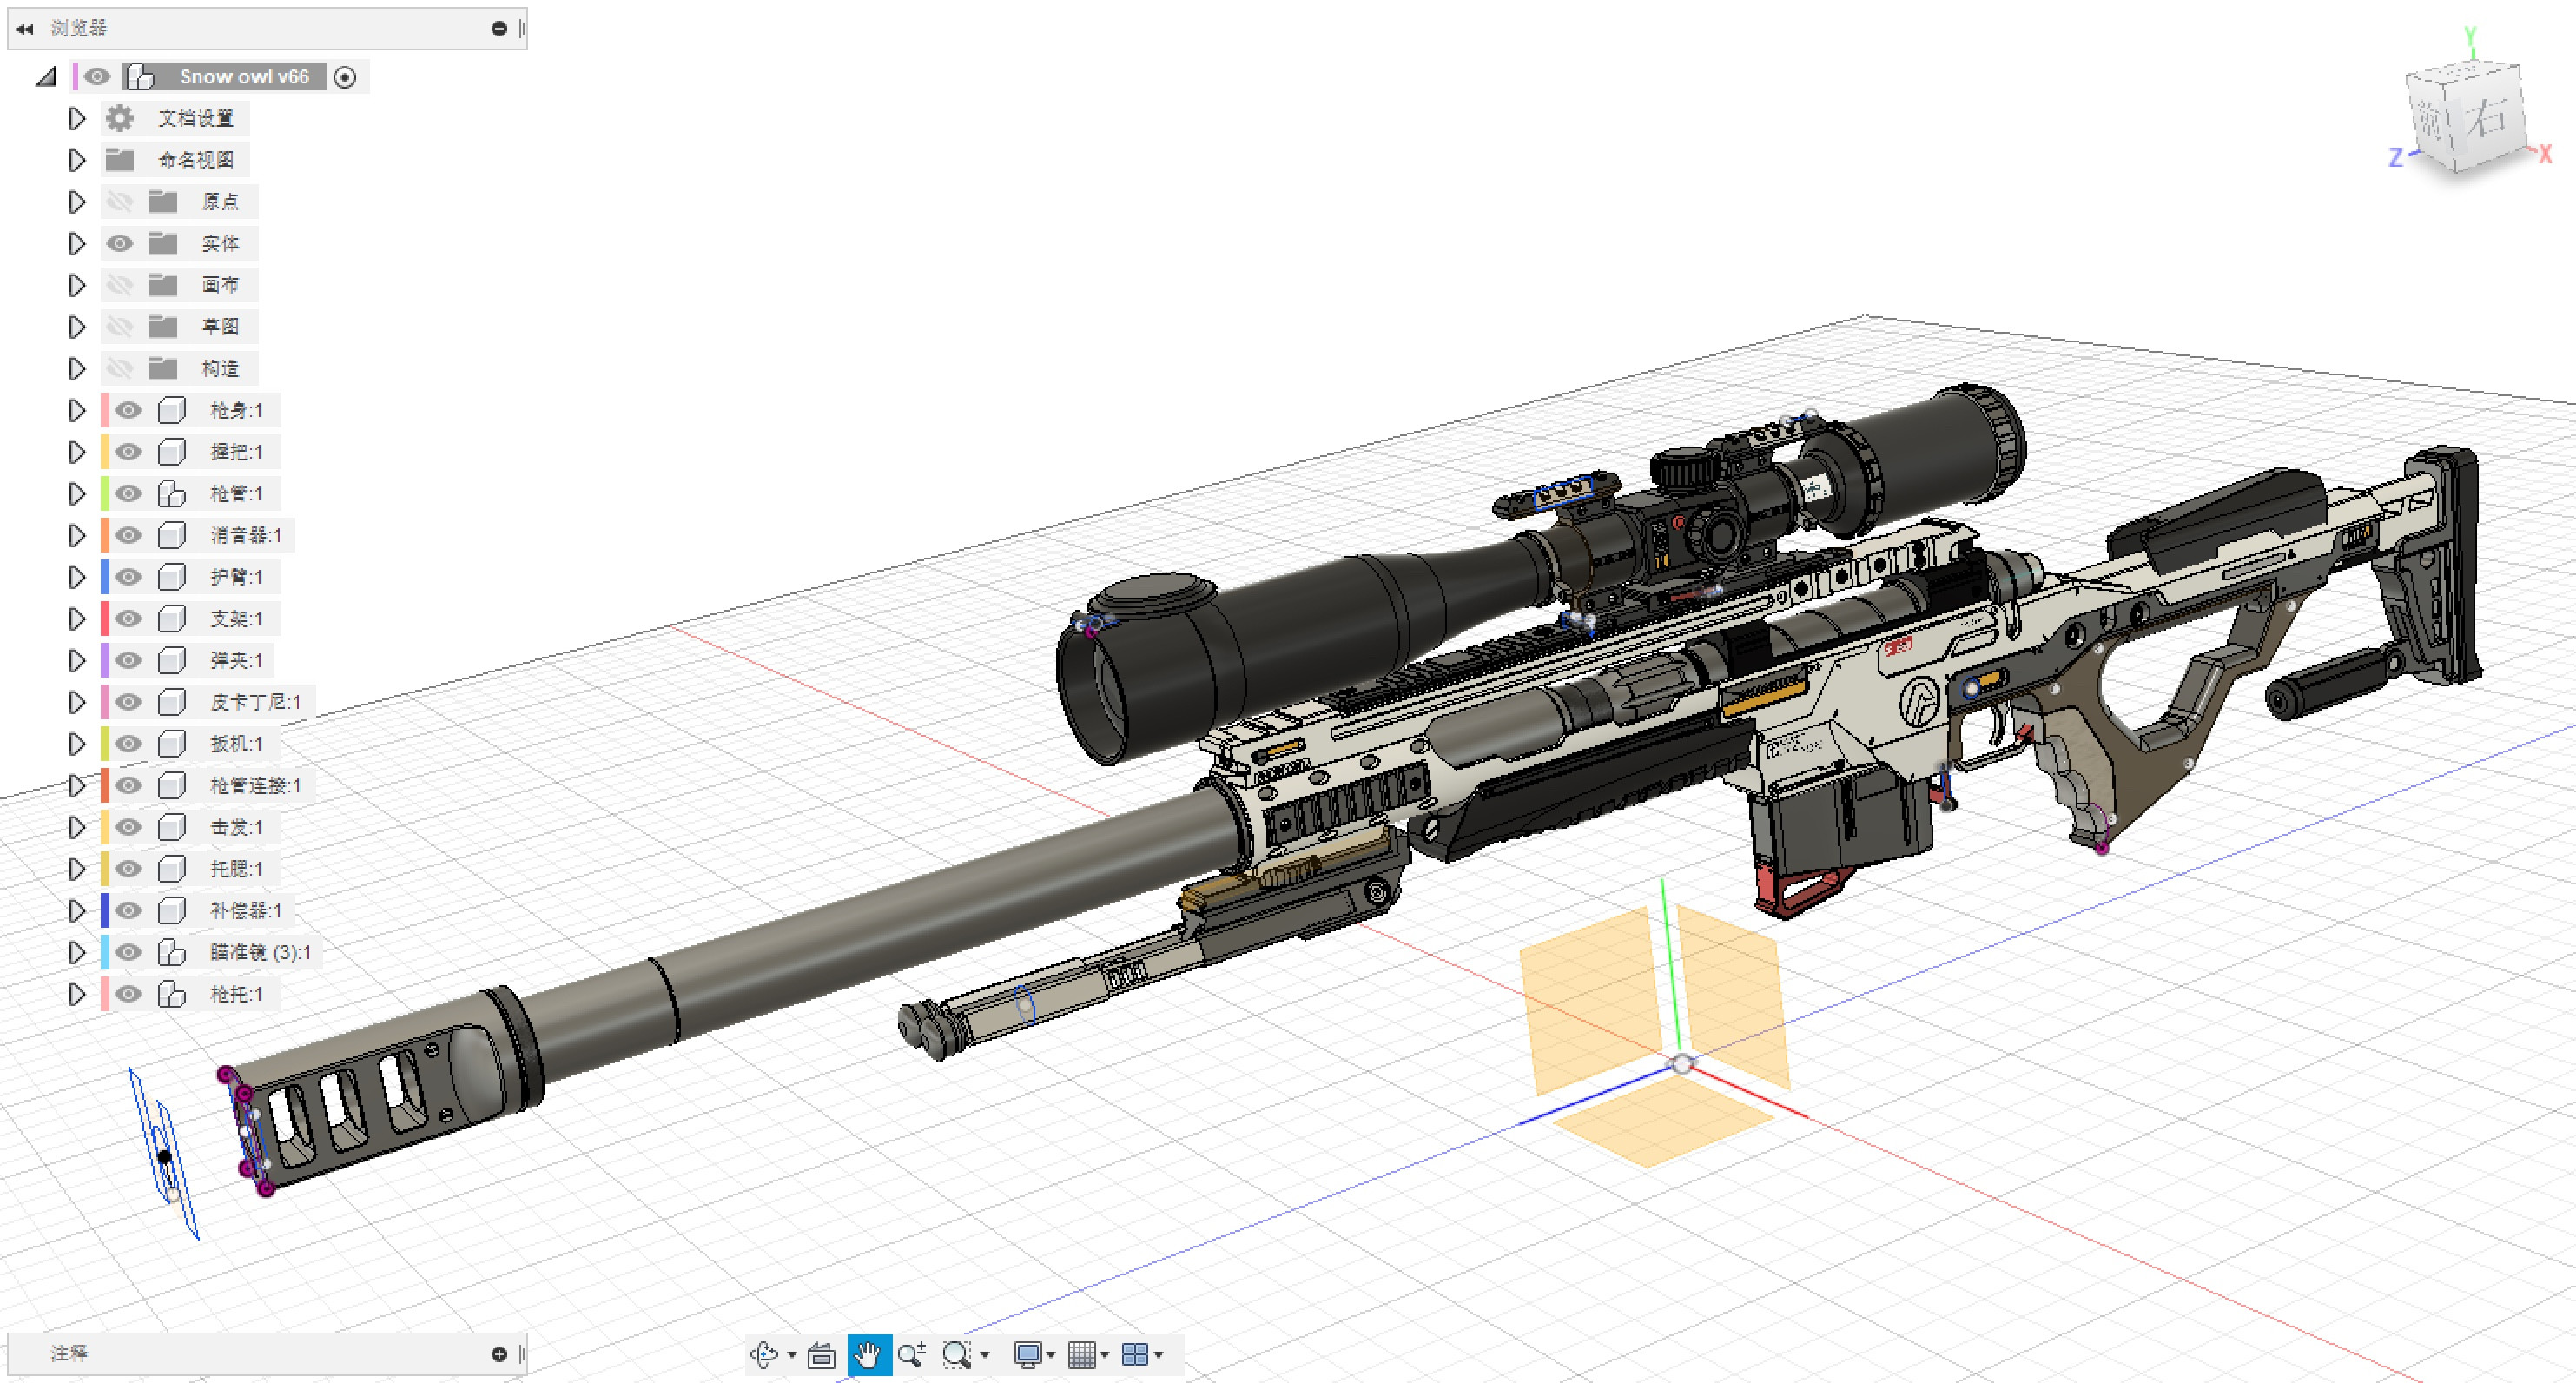This screenshot has width=2576, height=1383.
Task: Click the ViewCube right face
Action: tap(2487, 119)
